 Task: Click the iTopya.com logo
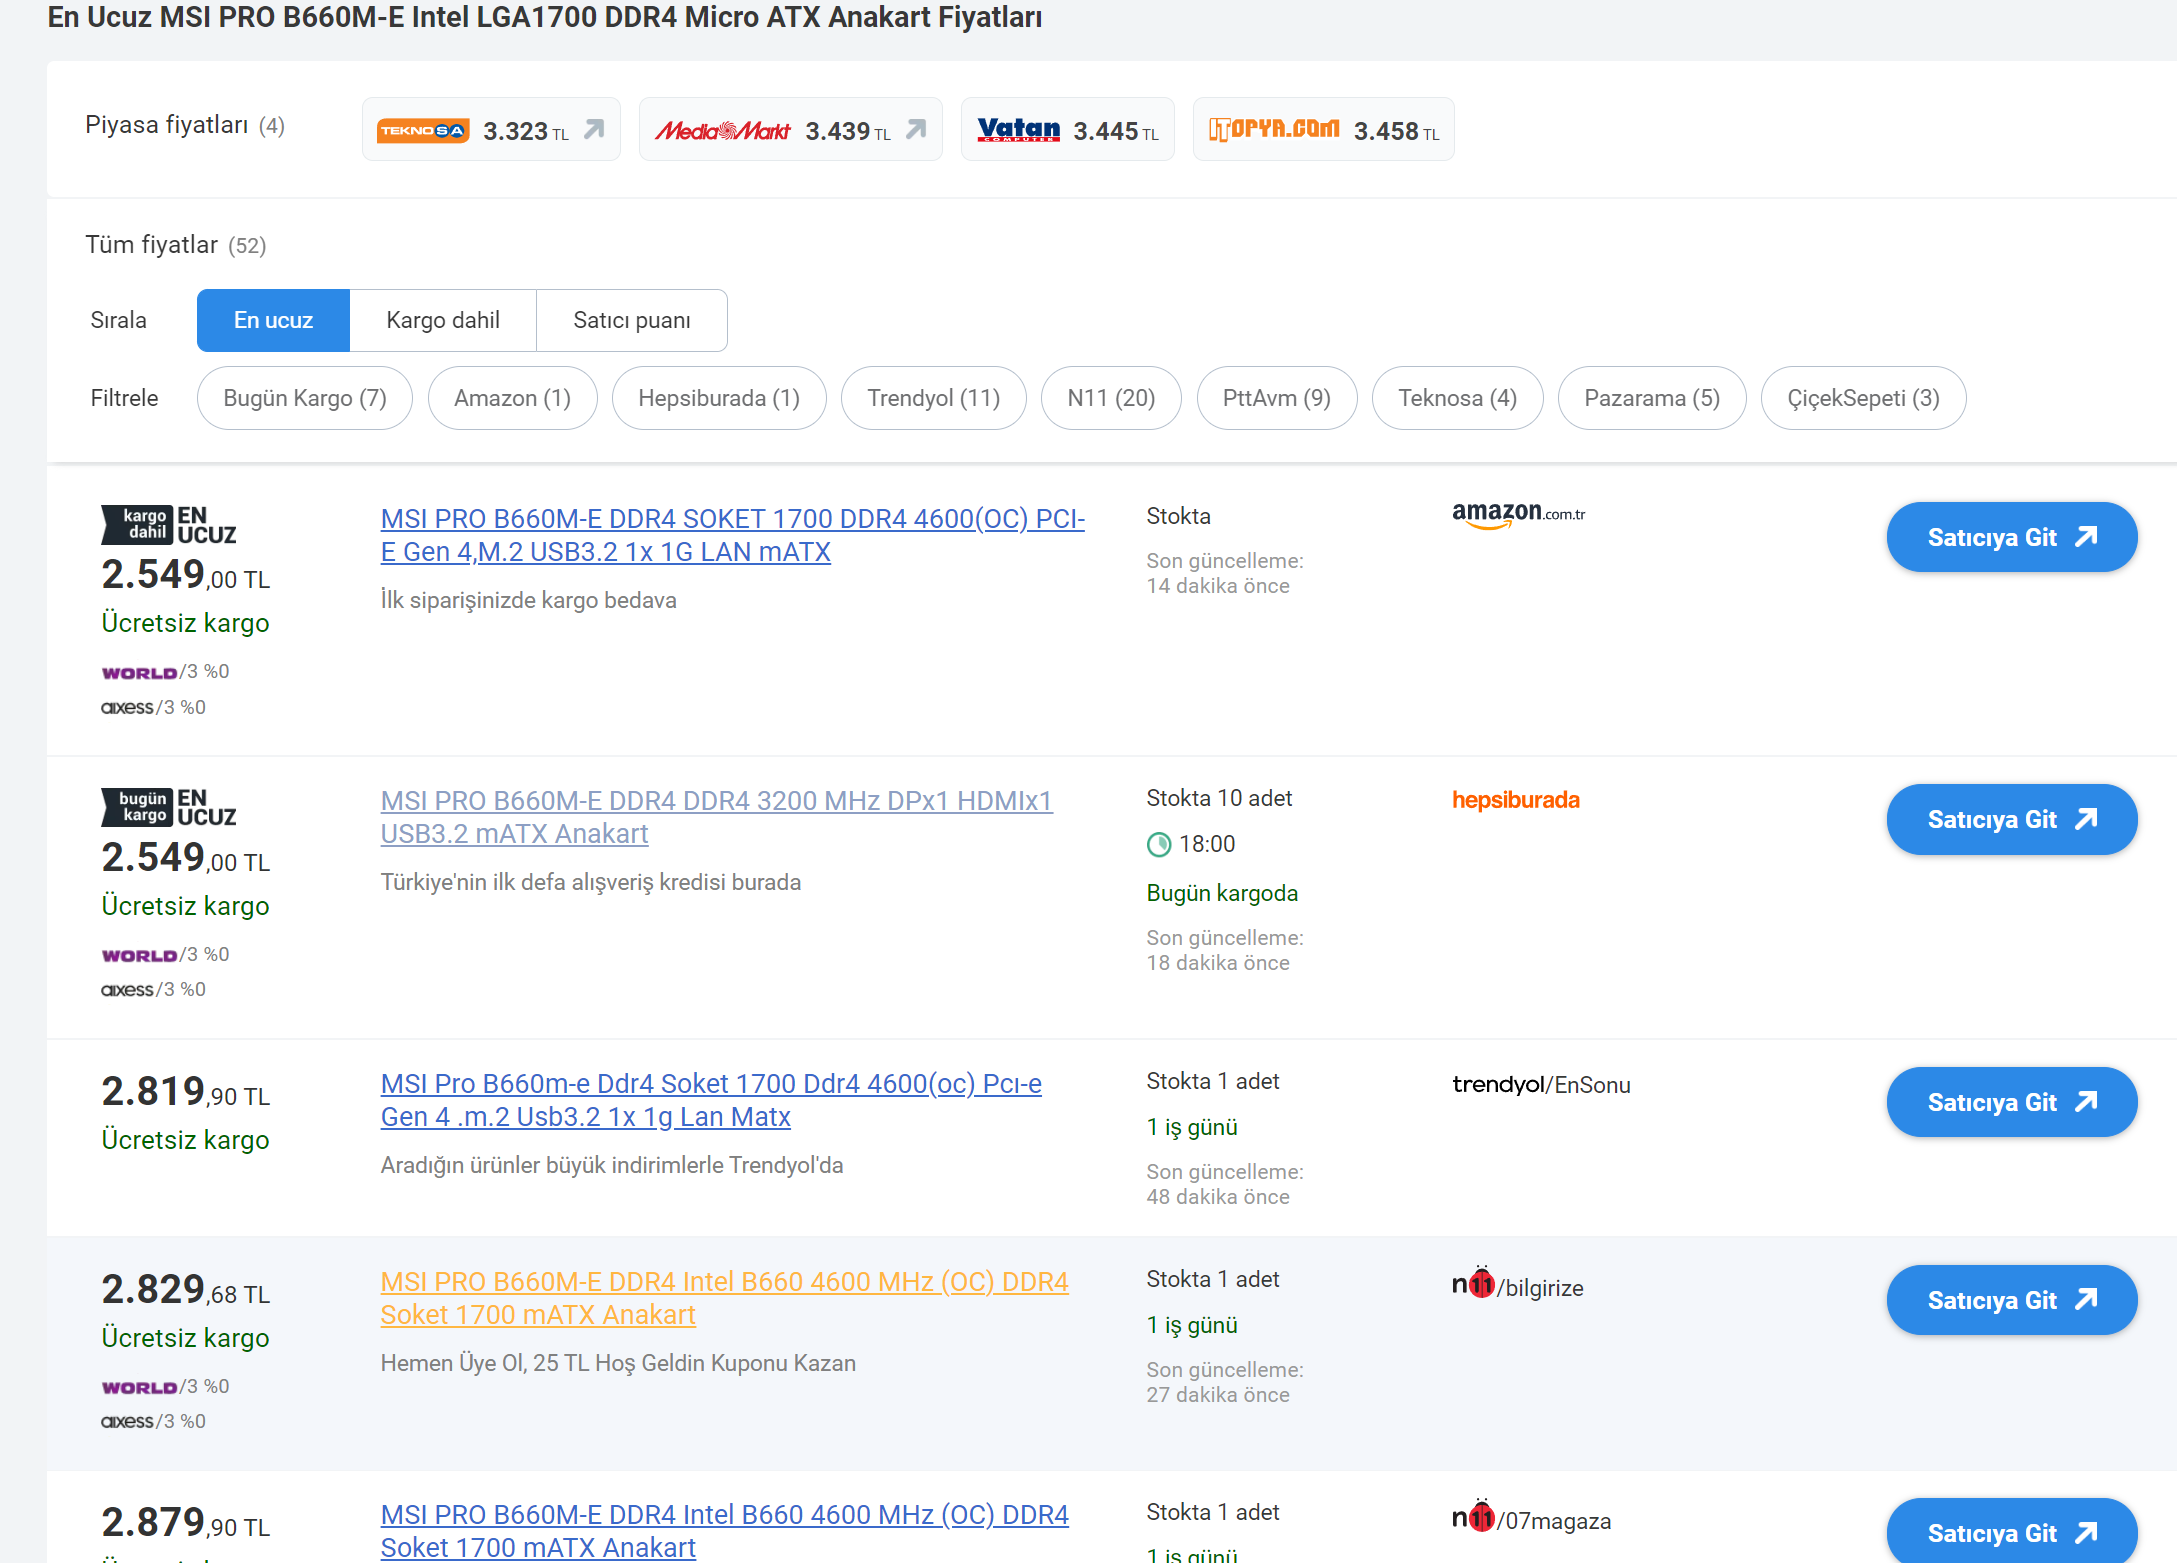(x=1274, y=130)
